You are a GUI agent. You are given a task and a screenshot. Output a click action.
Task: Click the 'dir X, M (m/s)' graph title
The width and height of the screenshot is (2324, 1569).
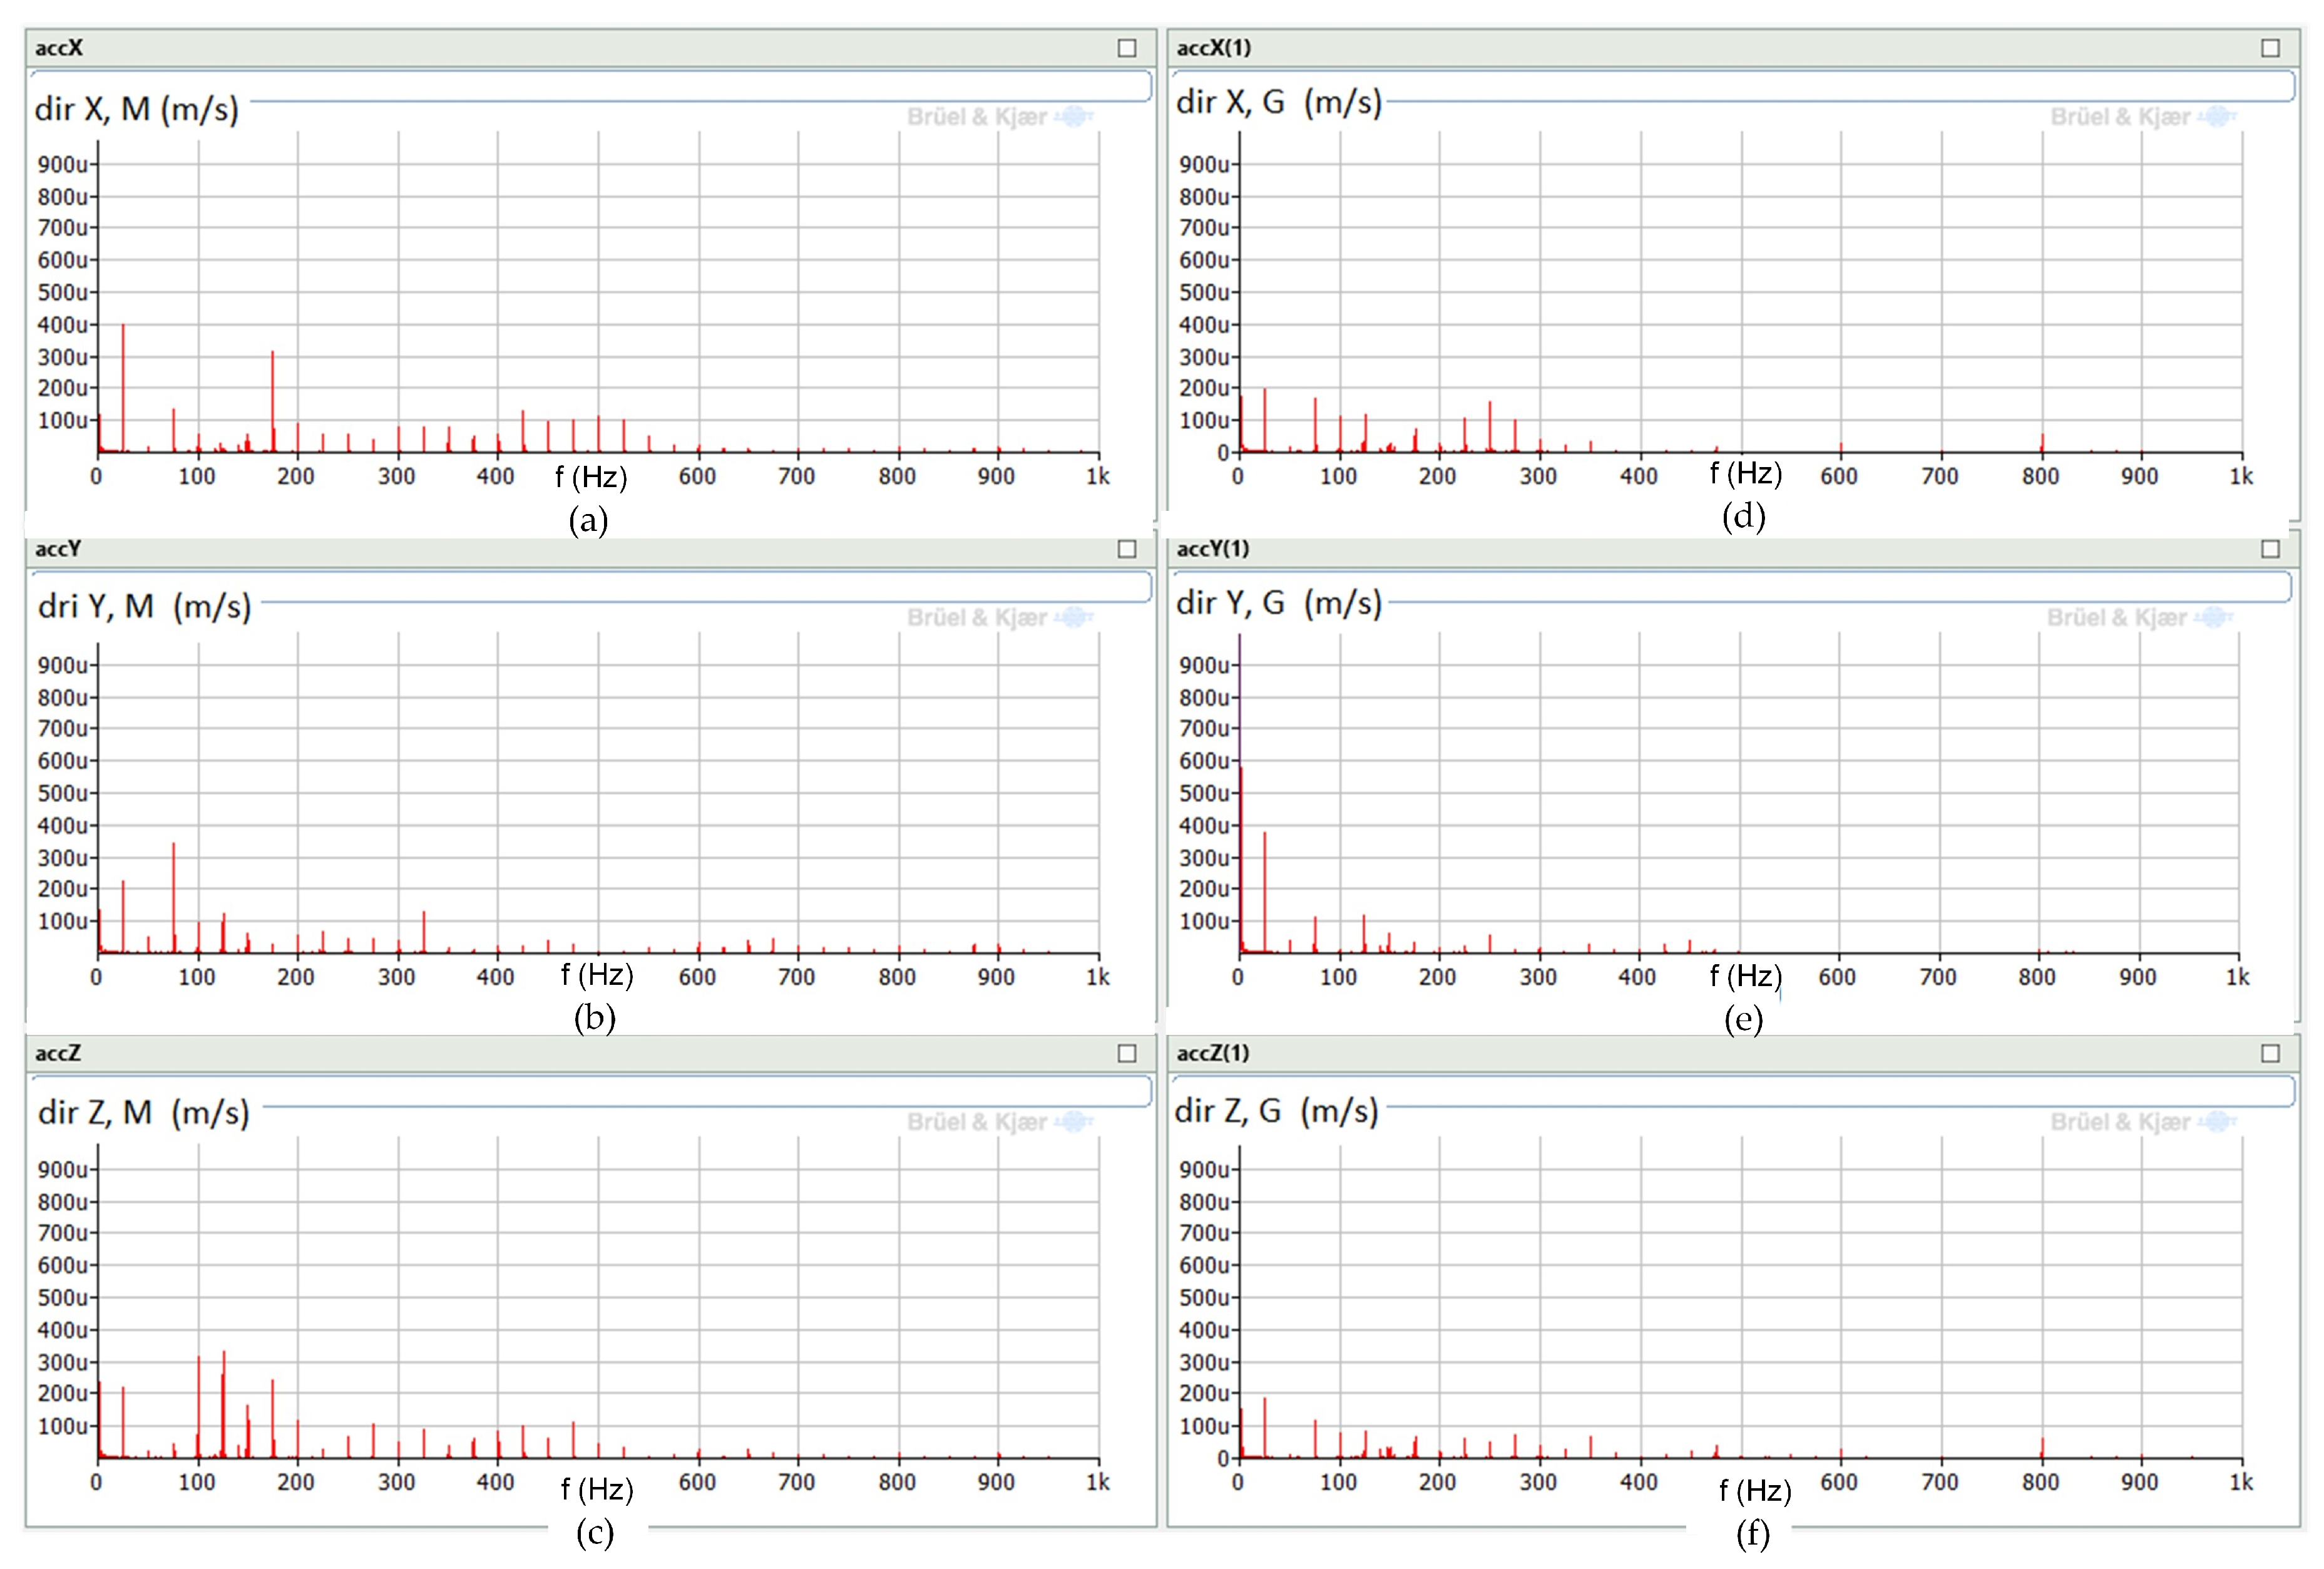137,109
